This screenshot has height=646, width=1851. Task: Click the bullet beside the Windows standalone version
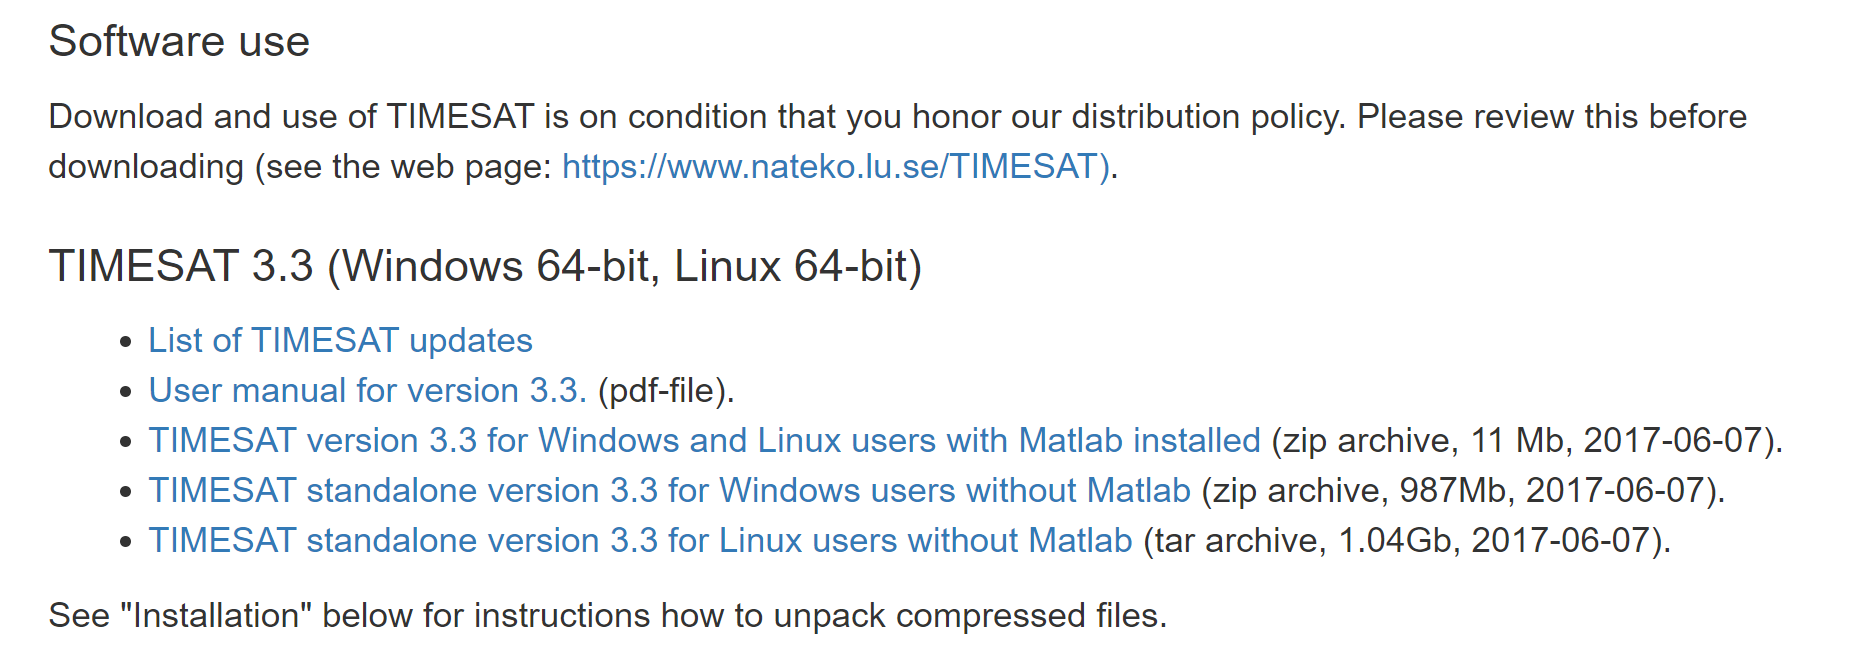[125, 492]
